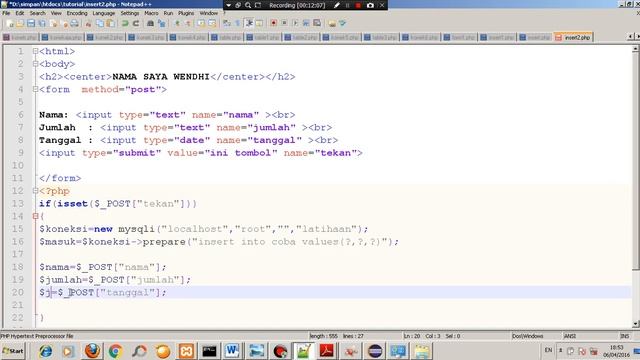
Task: Click the Replace toolbar icon
Action: [162, 23]
